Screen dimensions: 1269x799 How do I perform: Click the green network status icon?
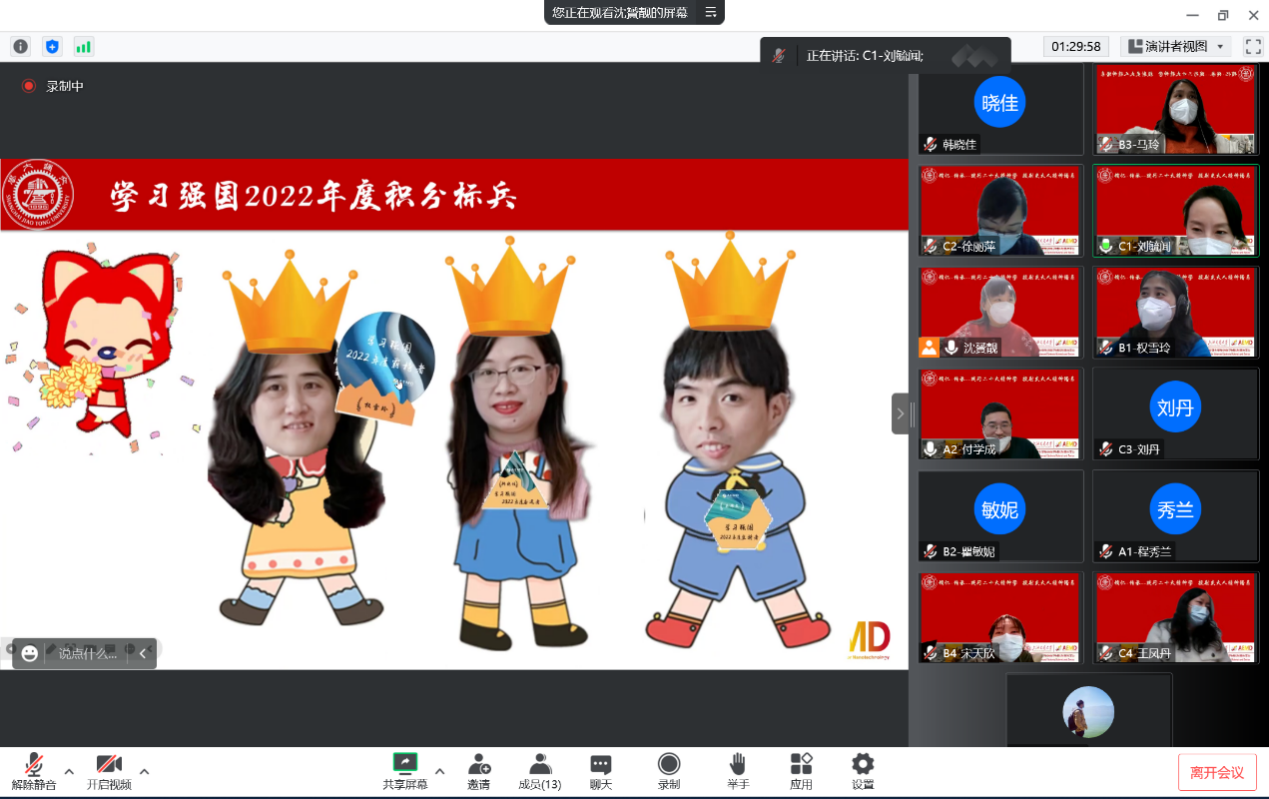pos(83,46)
